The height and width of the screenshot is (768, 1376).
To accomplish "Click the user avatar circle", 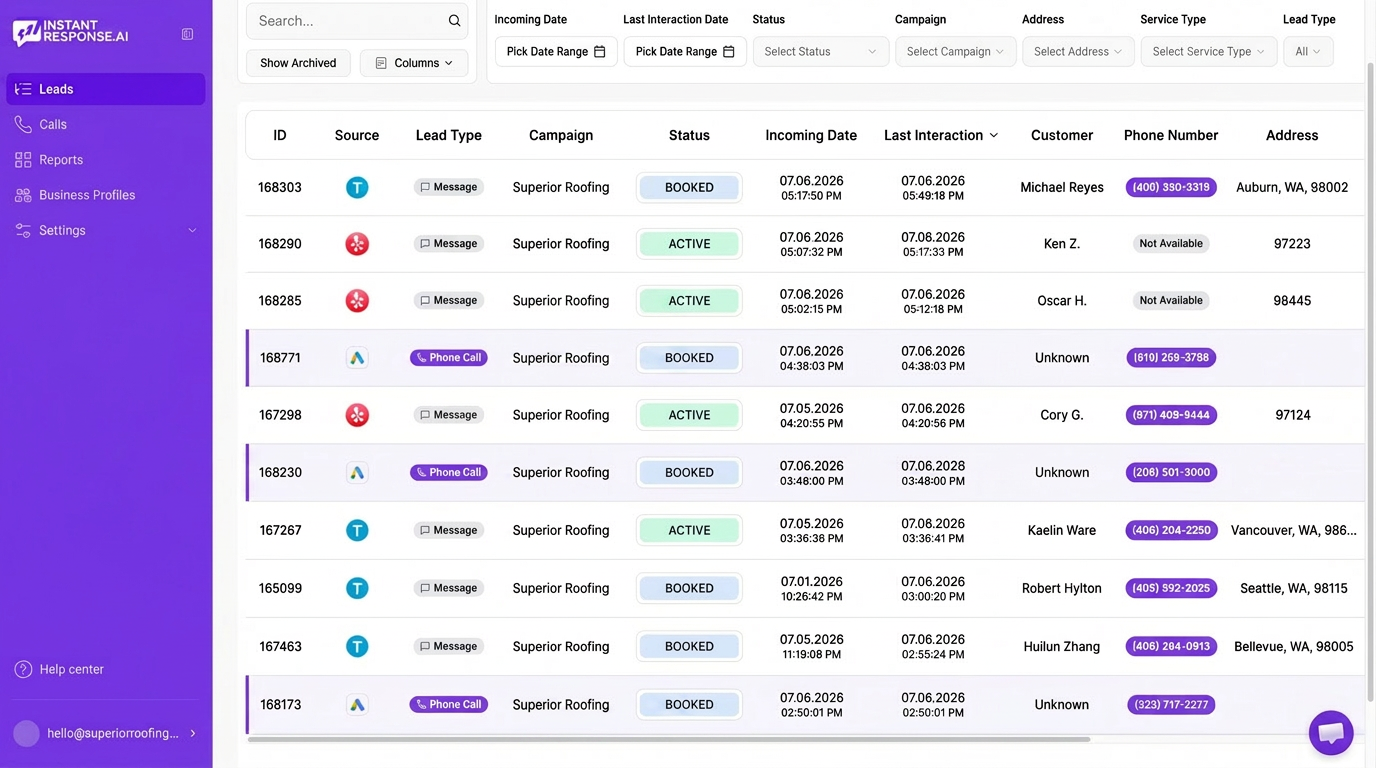I will pyautogui.click(x=26, y=733).
